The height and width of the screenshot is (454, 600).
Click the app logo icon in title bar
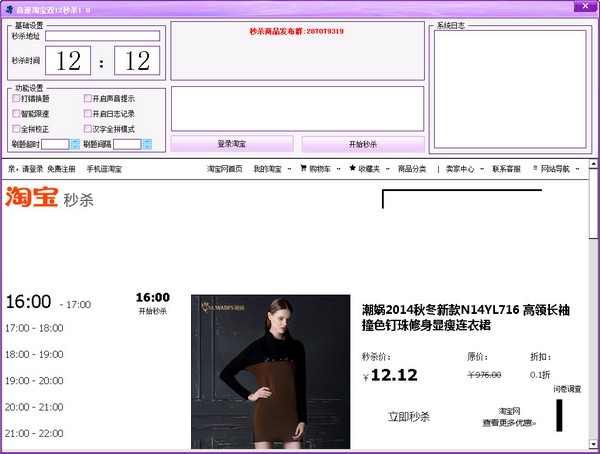click(10, 10)
